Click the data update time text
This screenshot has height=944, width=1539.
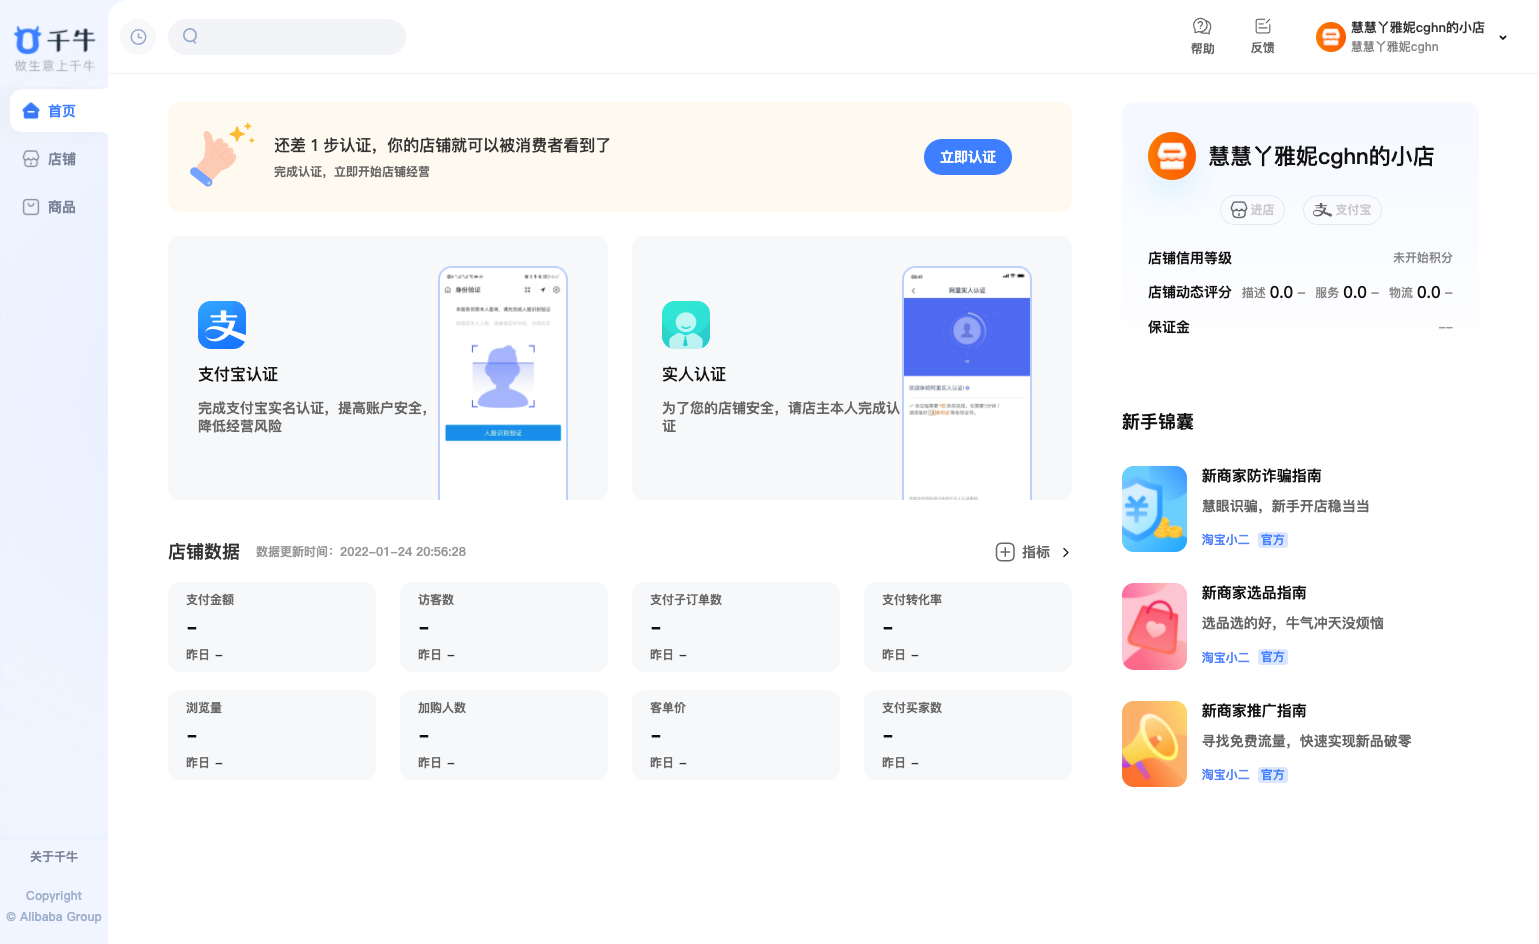pyautogui.click(x=361, y=552)
